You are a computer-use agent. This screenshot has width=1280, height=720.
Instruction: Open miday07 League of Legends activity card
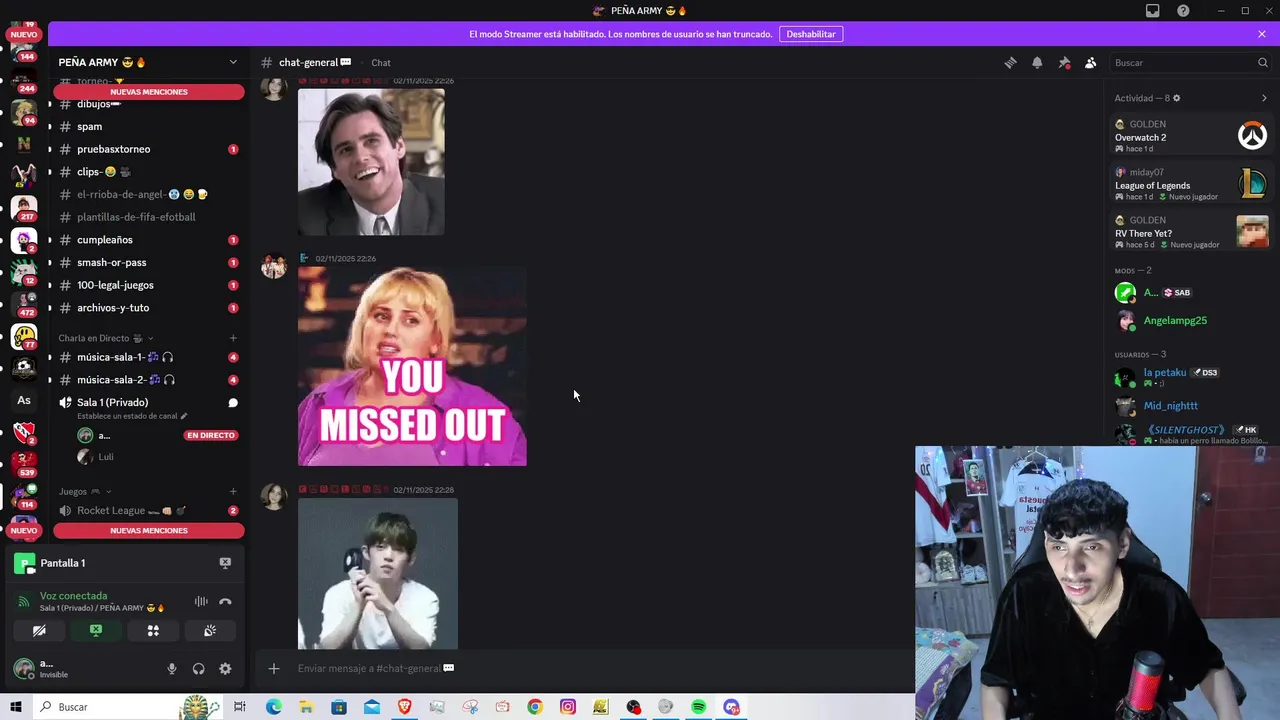coord(1191,184)
